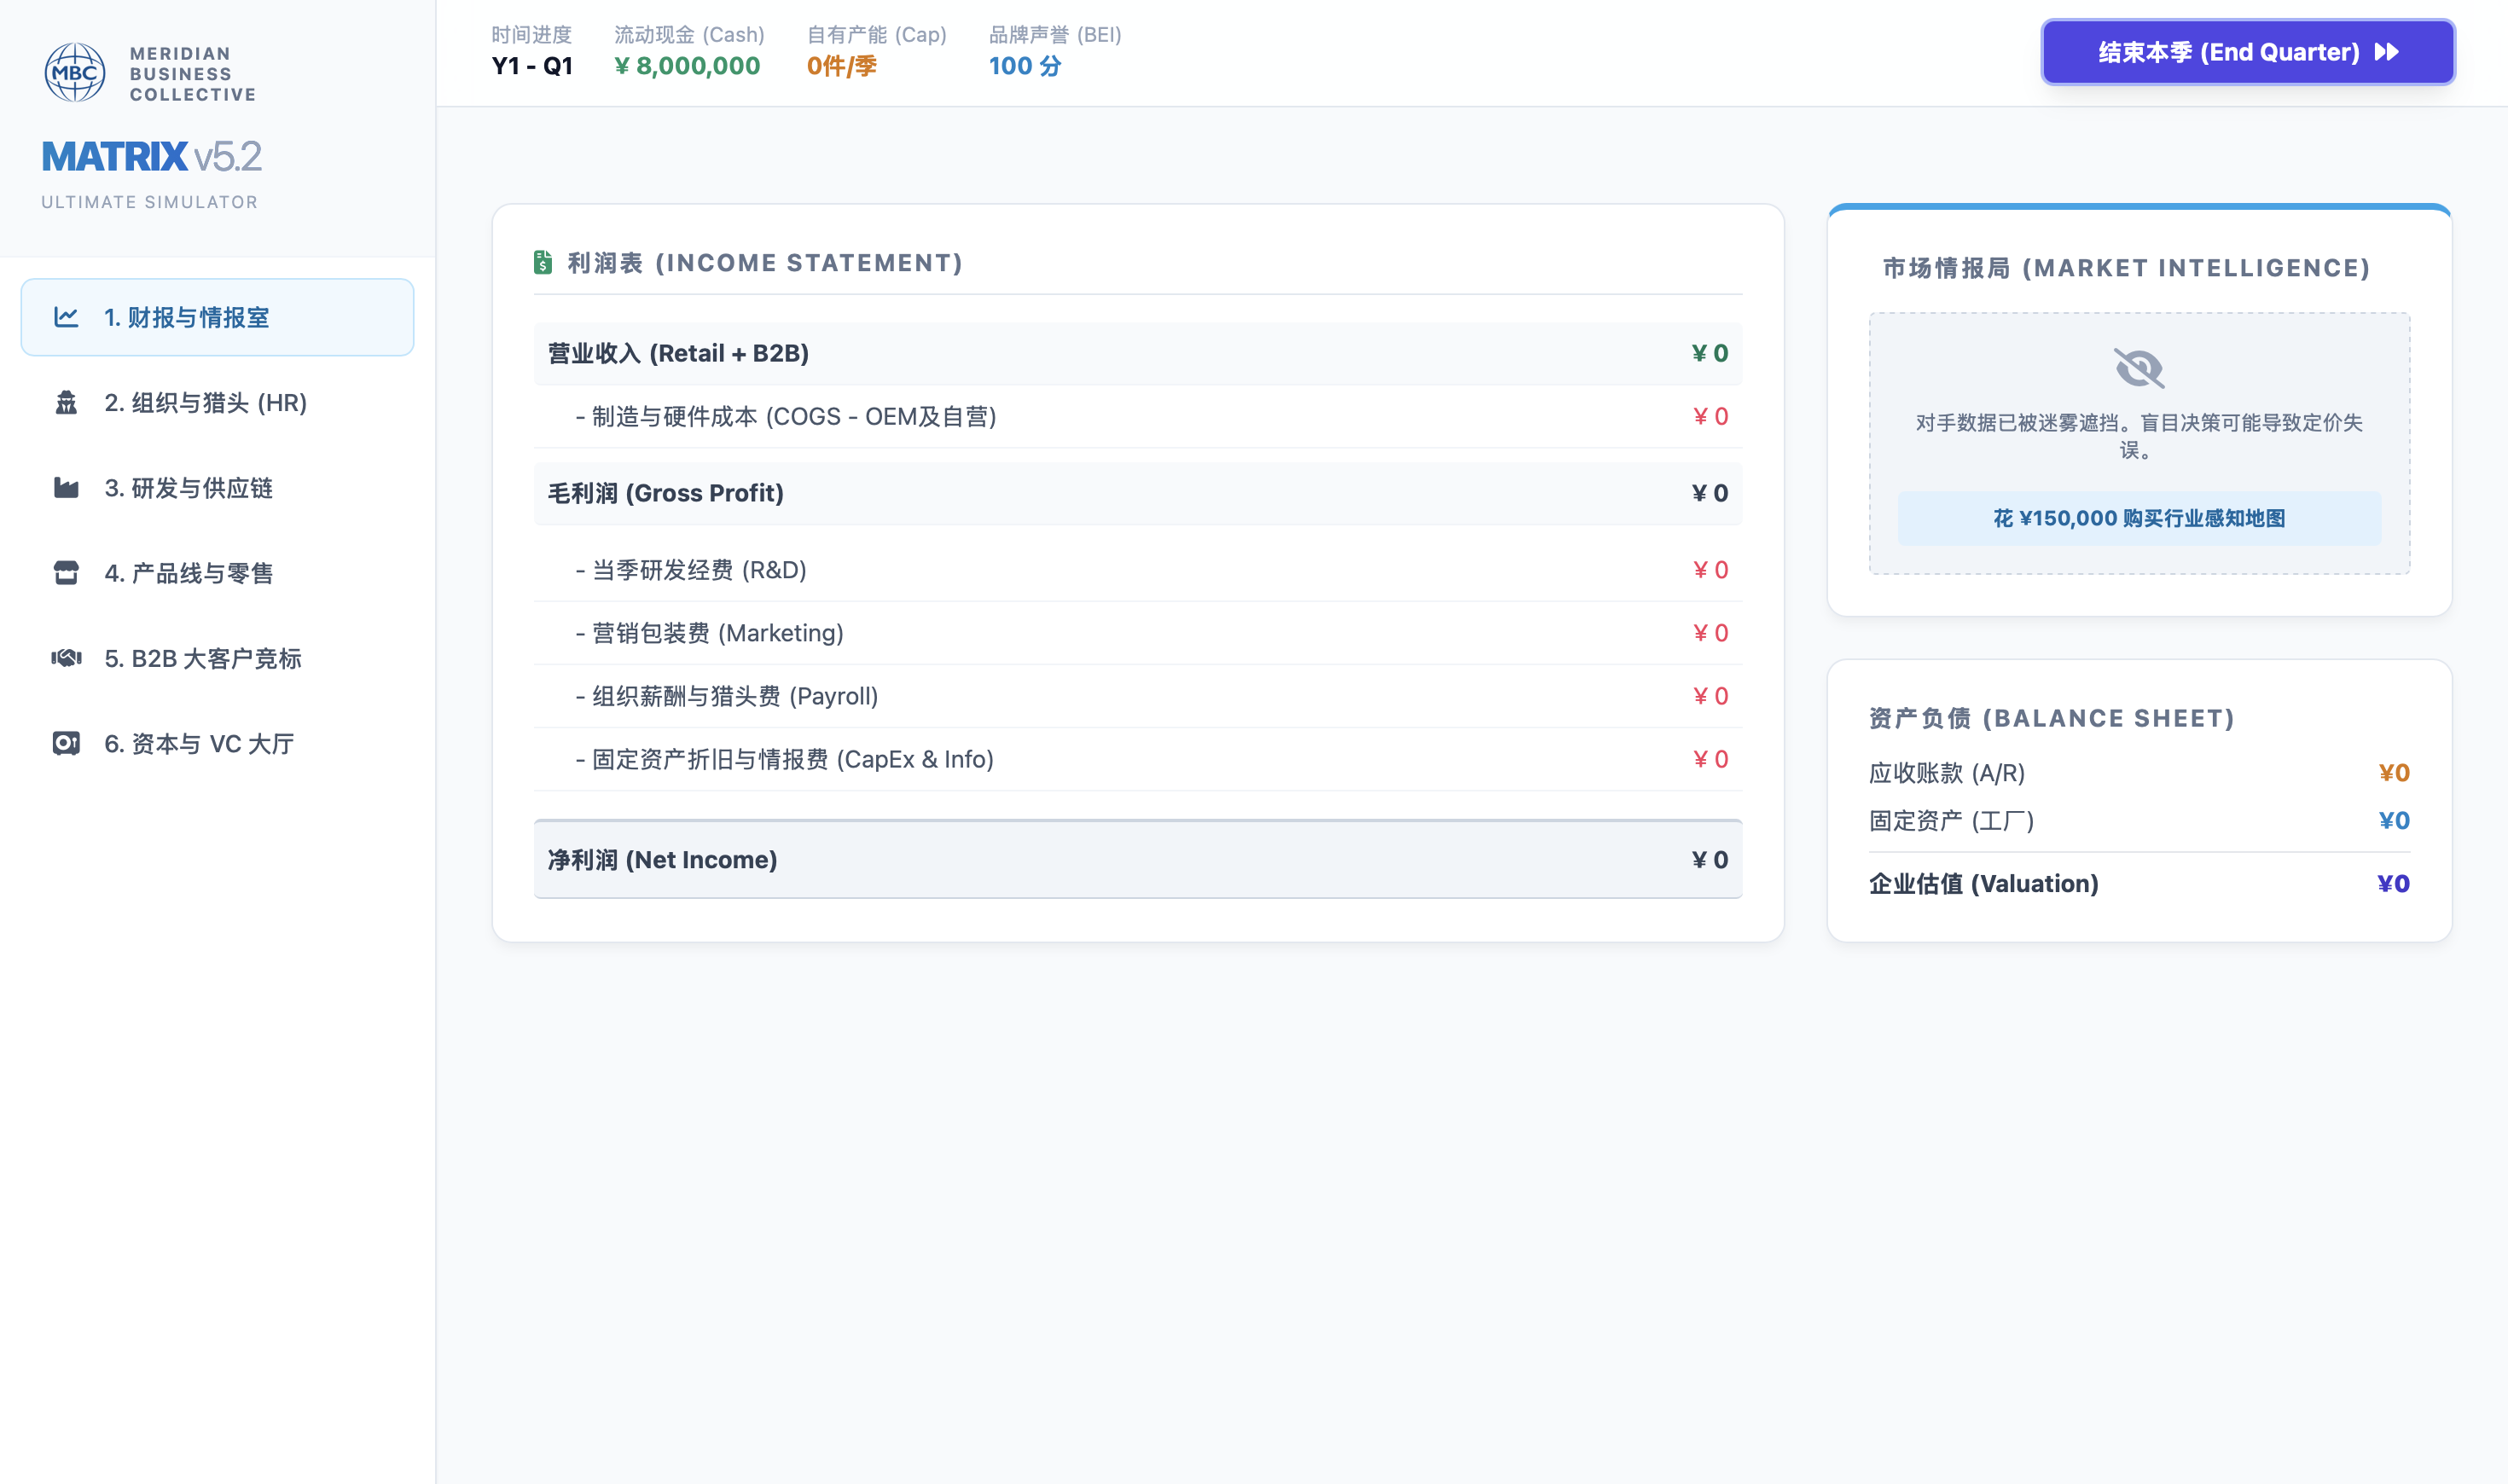Click the 对手数据已被迷雾遮挡 warning text
2508x1484 pixels.
(x=2139, y=436)
